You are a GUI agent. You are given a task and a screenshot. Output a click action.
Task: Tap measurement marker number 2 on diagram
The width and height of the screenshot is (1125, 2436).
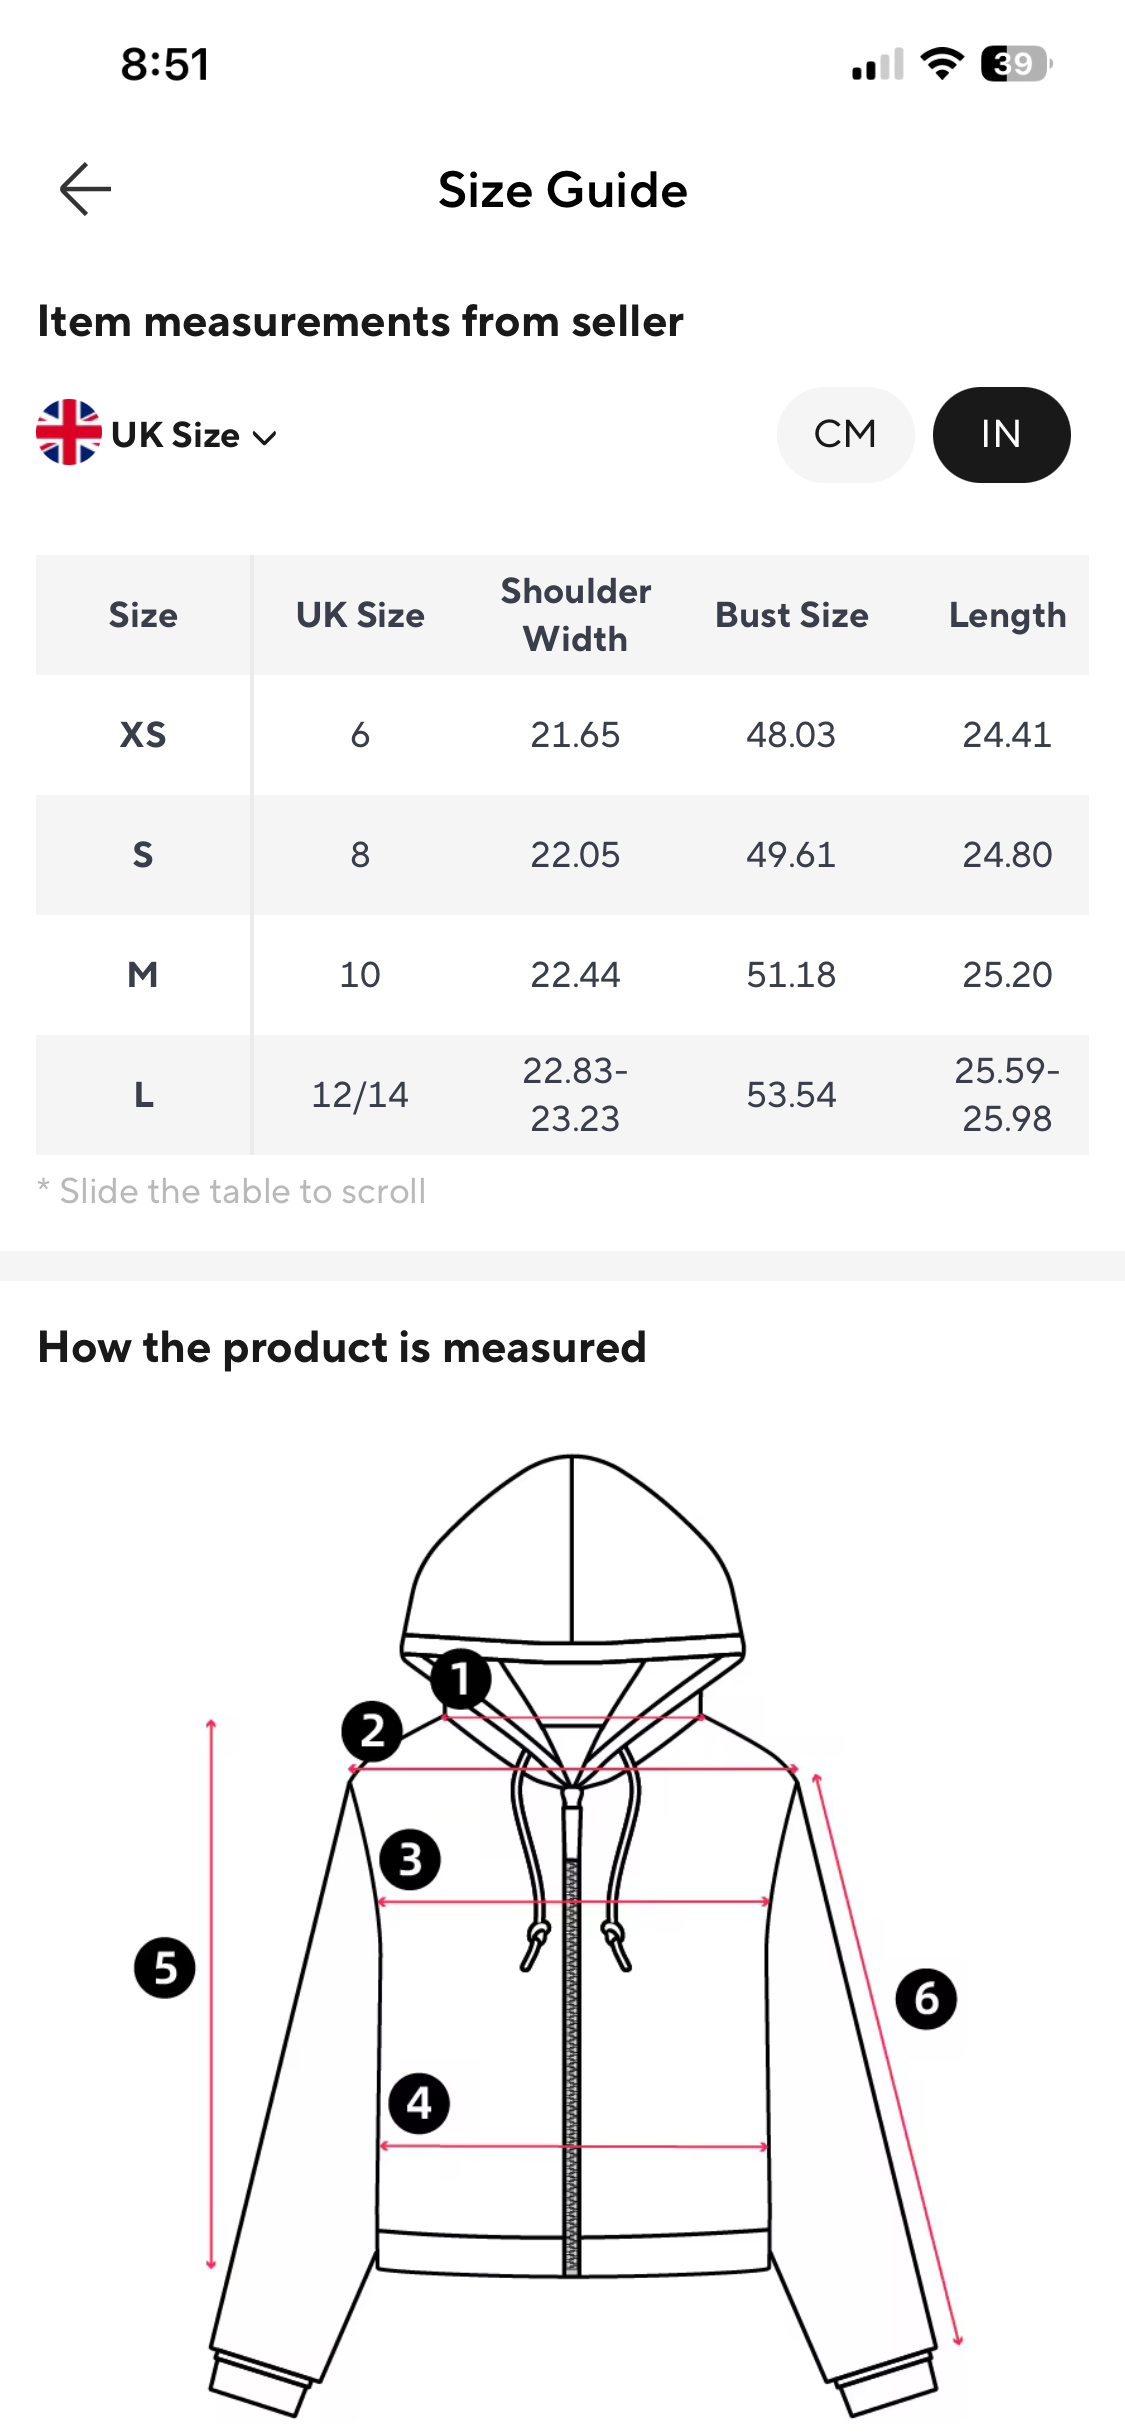click(372, 1731)
